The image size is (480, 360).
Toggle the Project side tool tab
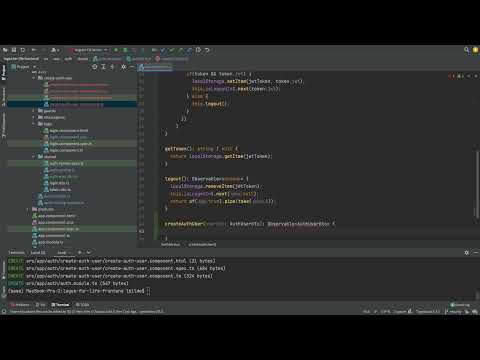pos(4,72)
